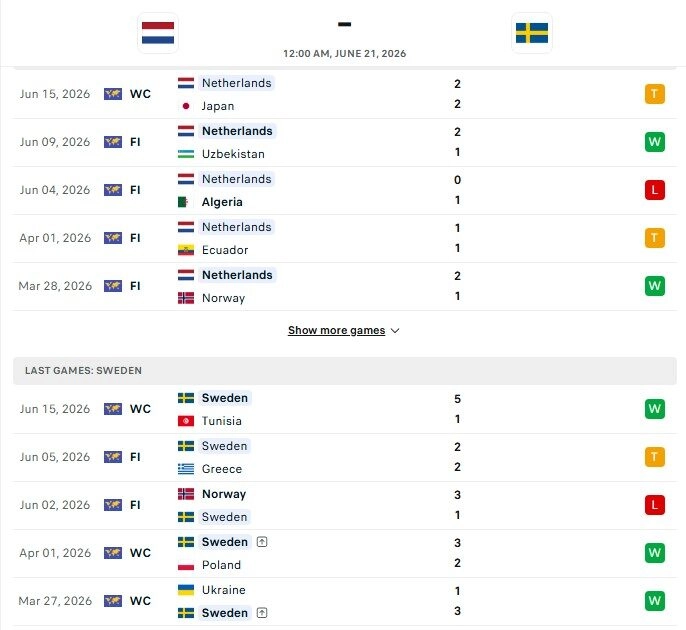Click the green W badge for Netherlands vs Uzbekistan
686x630 pixels.
pos(654,142)
